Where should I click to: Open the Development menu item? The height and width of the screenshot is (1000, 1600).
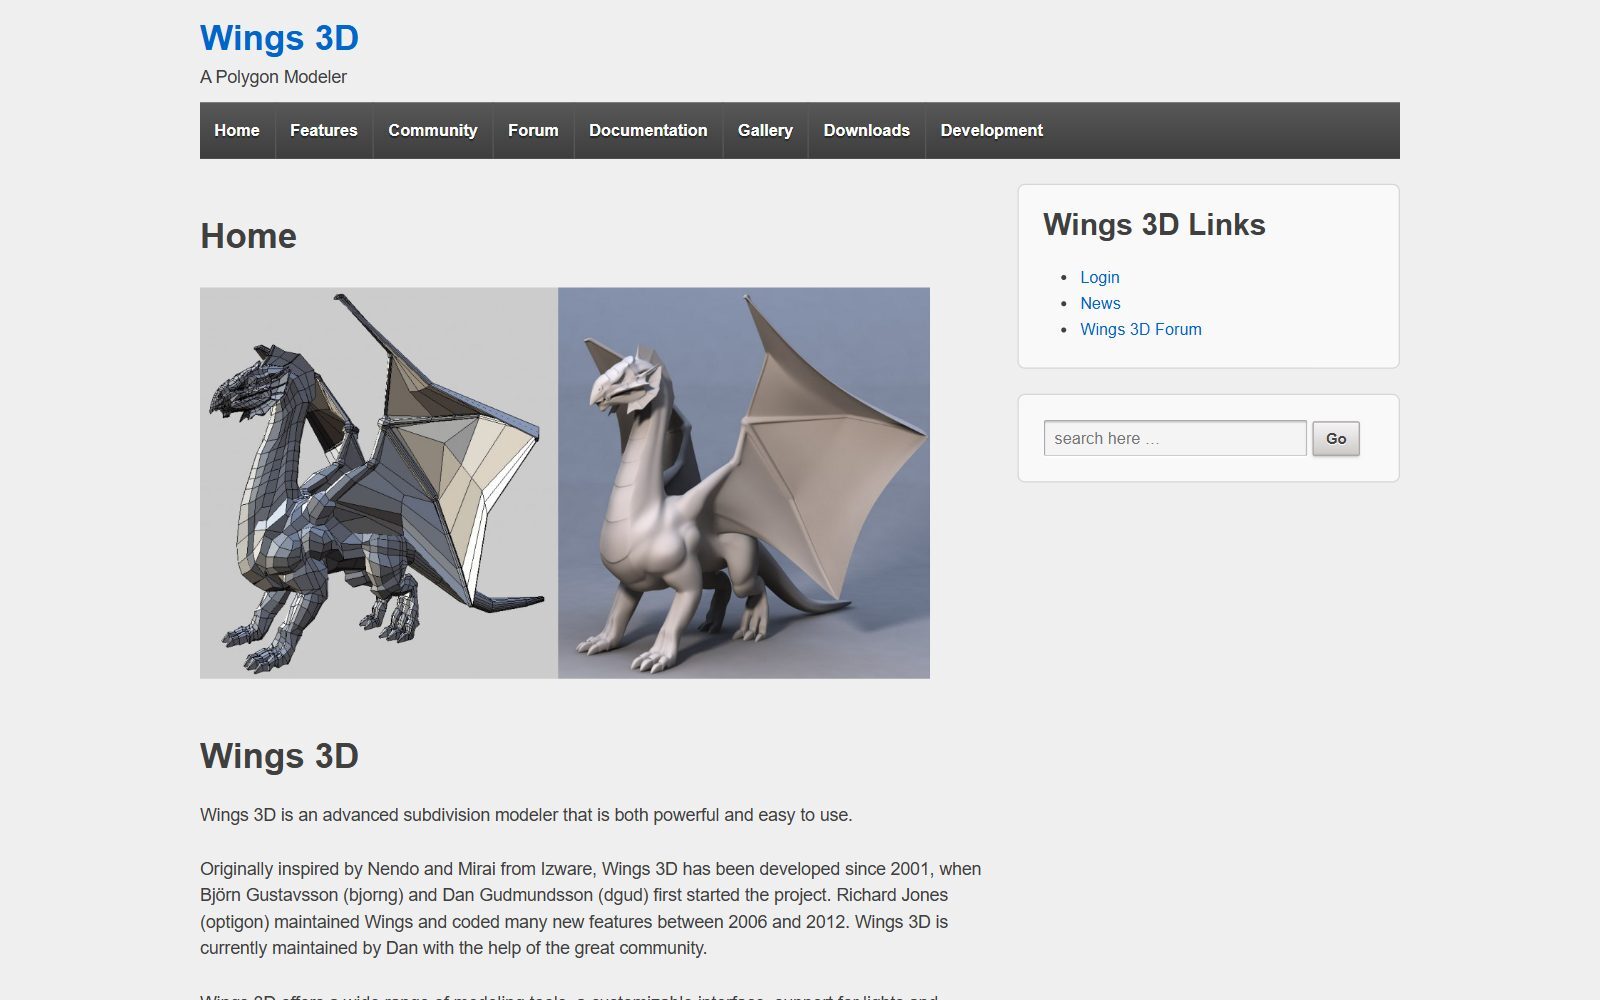click(992, 130)
